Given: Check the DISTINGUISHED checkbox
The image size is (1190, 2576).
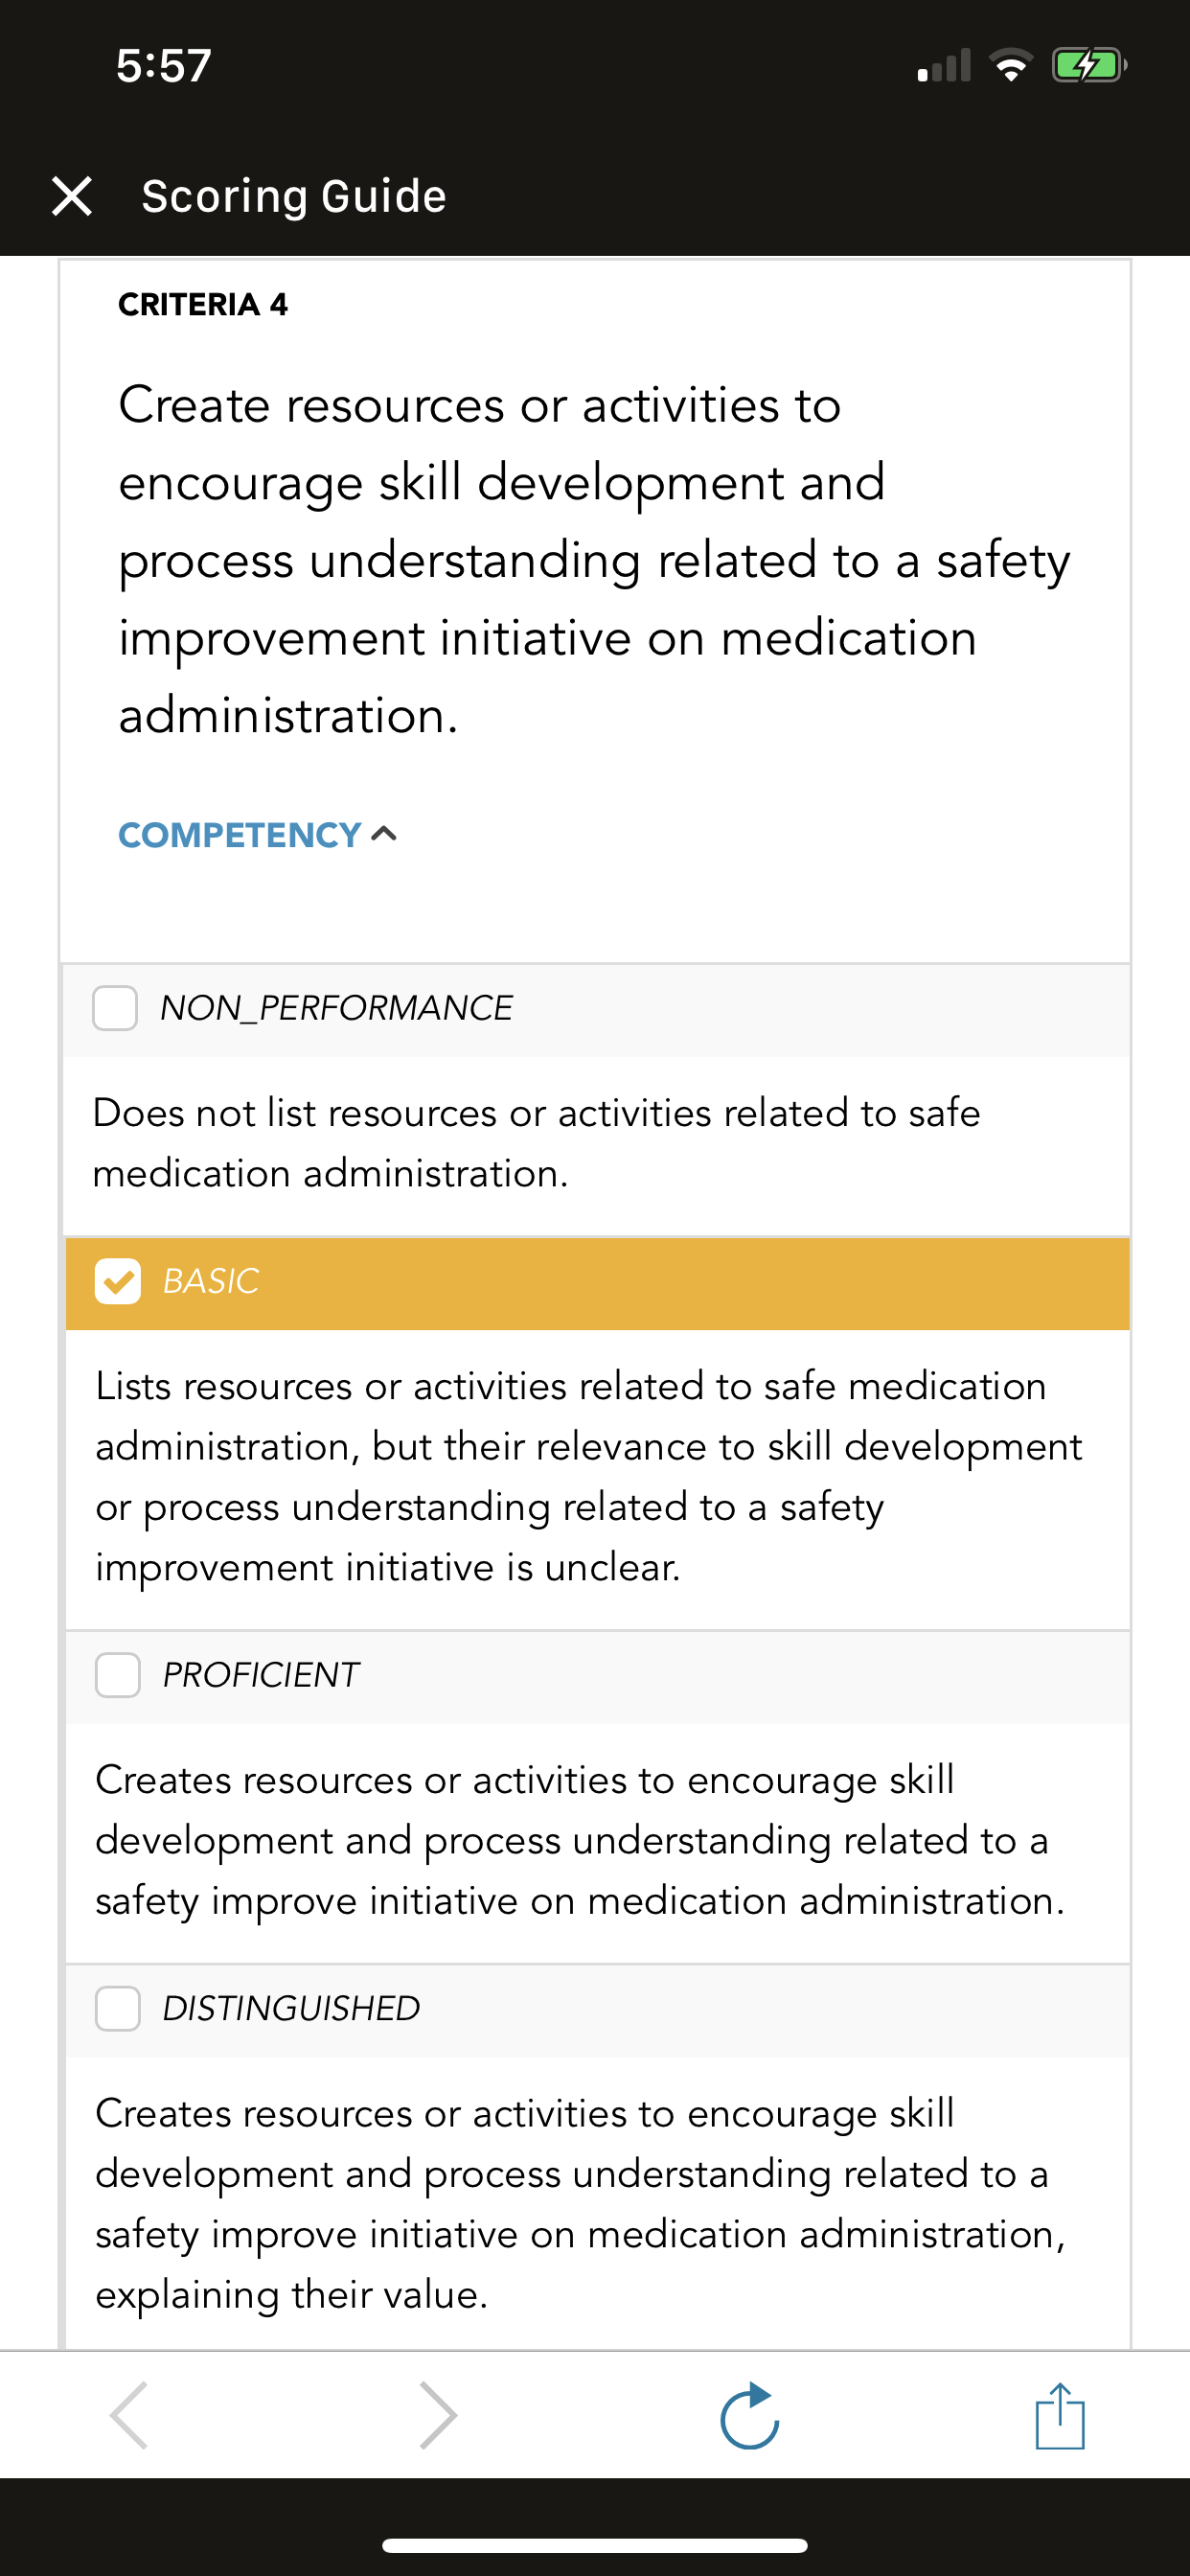Looking at the screenshot, I should tap(118, 2008).
